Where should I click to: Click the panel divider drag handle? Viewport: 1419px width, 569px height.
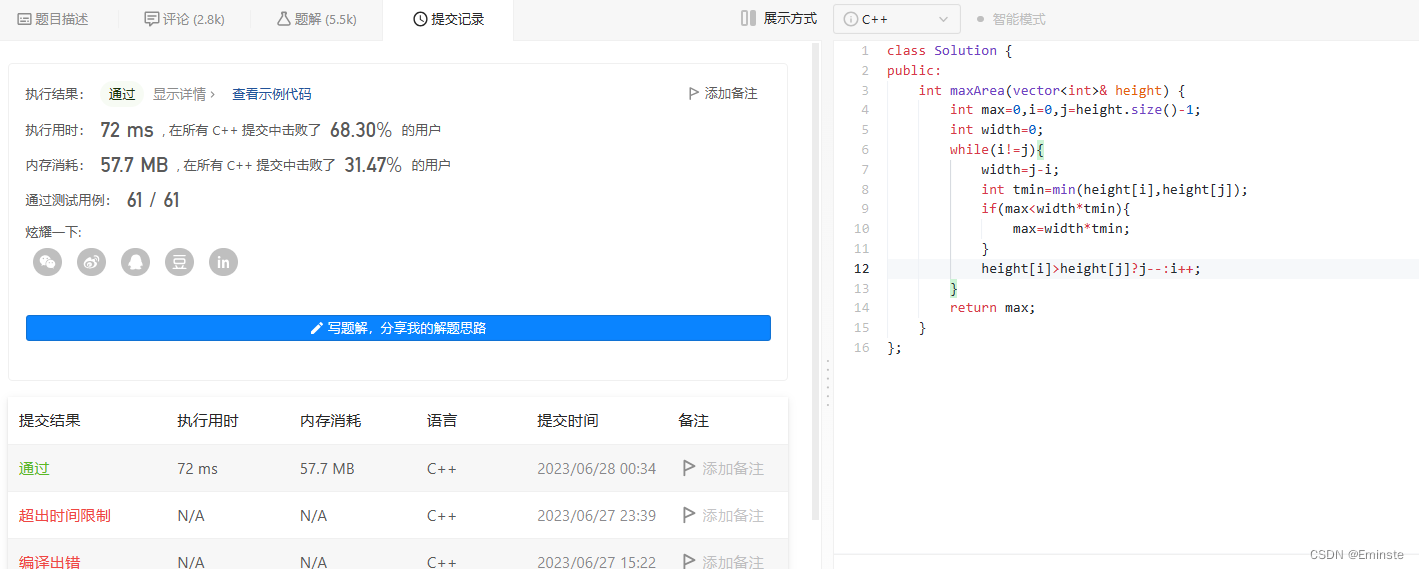[827, 382]
